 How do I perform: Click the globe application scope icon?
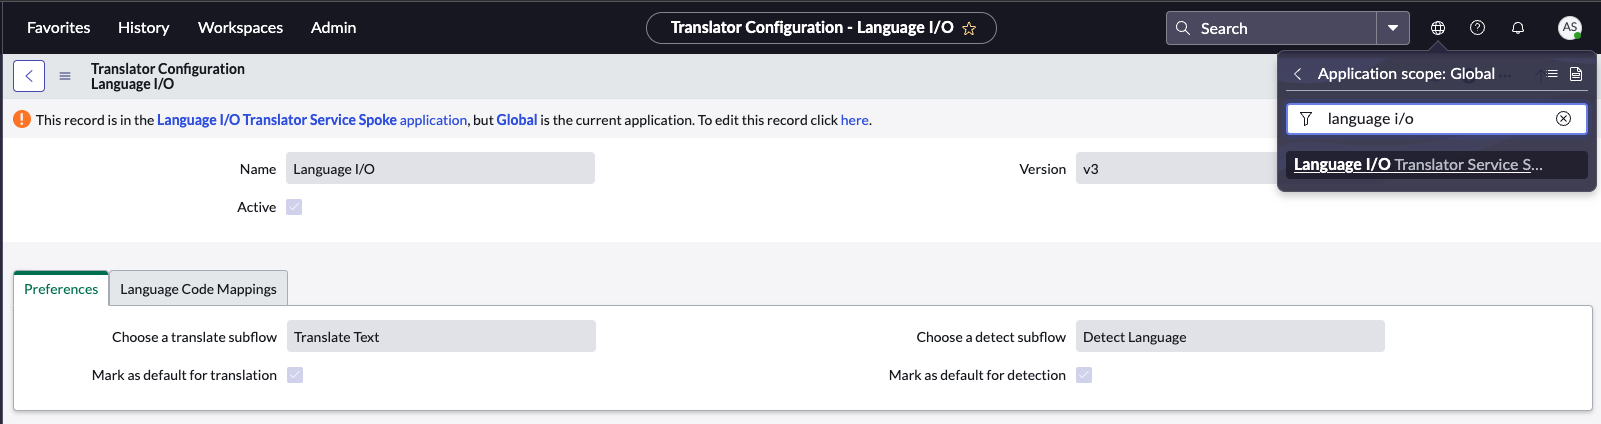tap(1437, 28)
